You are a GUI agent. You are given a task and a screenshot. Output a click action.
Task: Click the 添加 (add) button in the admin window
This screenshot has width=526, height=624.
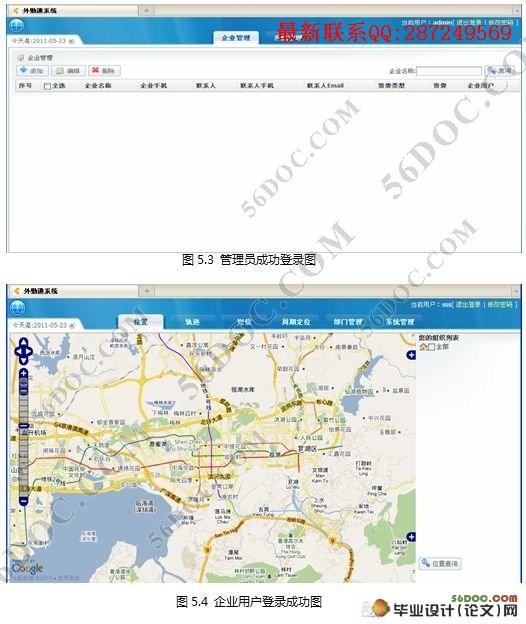click(32, 70)
